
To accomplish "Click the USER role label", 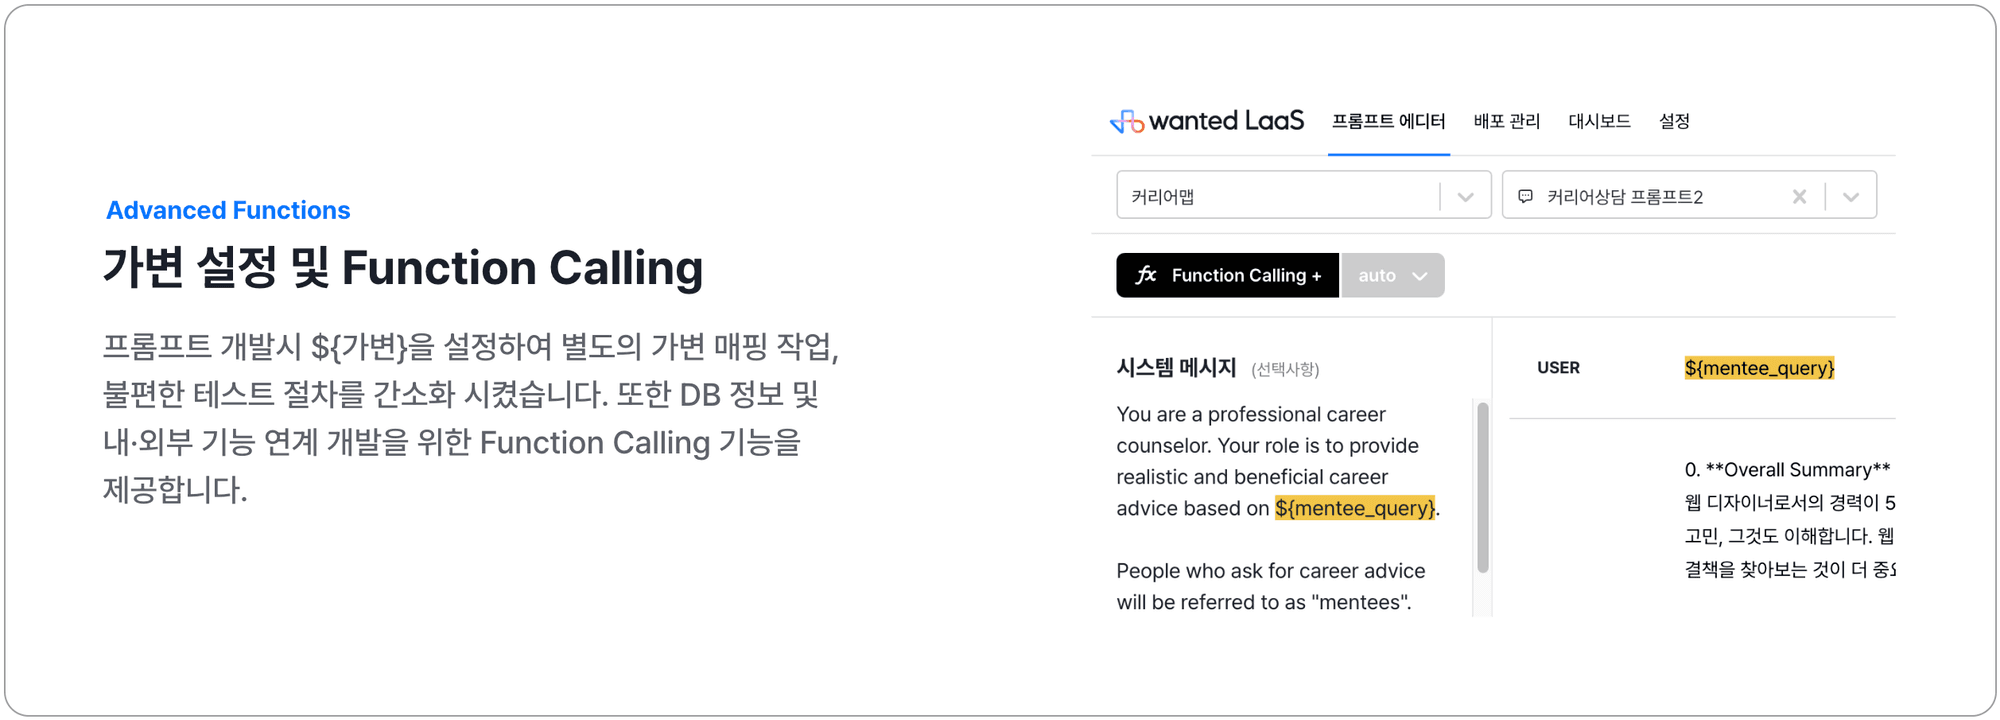I will 1558,368.
